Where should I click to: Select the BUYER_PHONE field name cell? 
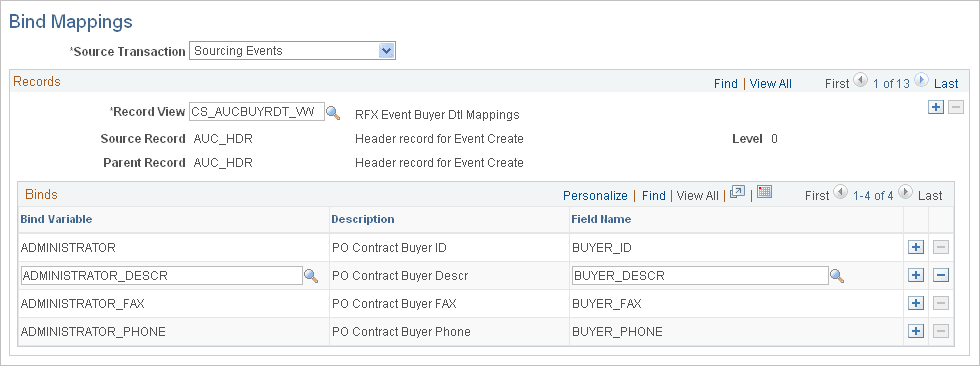618,332
